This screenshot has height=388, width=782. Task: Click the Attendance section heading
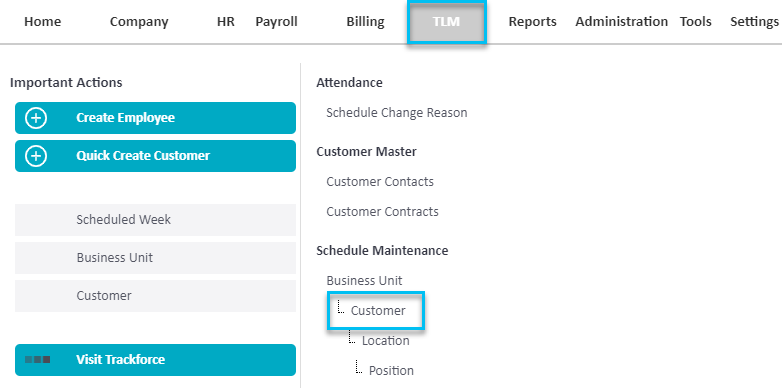pos(349,83)
